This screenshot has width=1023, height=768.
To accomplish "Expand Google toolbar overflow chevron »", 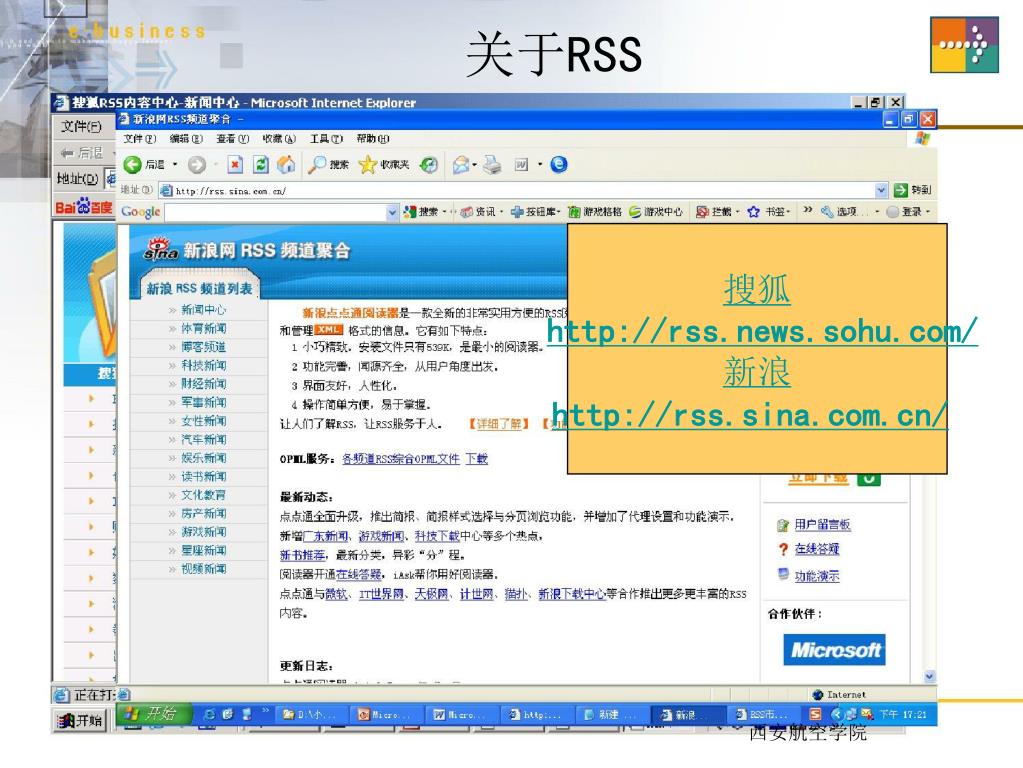I will click(x=808, y=210).
